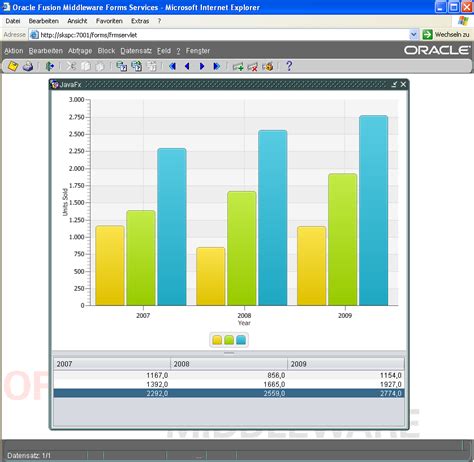This screenshot has height=462, width=474.
Task: Open the Fenster menu
Action: [198, 51]
